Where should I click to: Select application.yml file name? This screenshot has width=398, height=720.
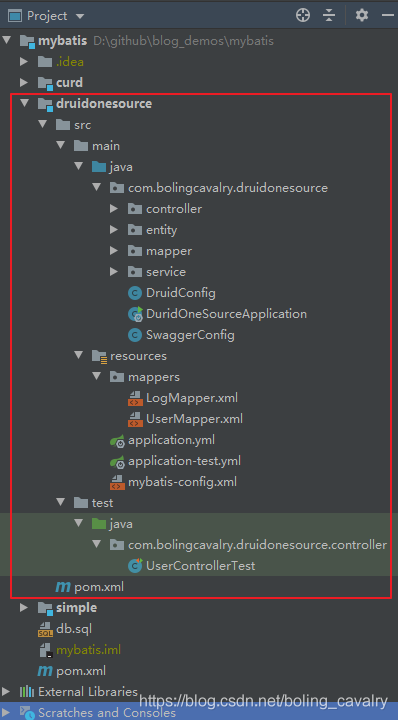pos(172,440)
